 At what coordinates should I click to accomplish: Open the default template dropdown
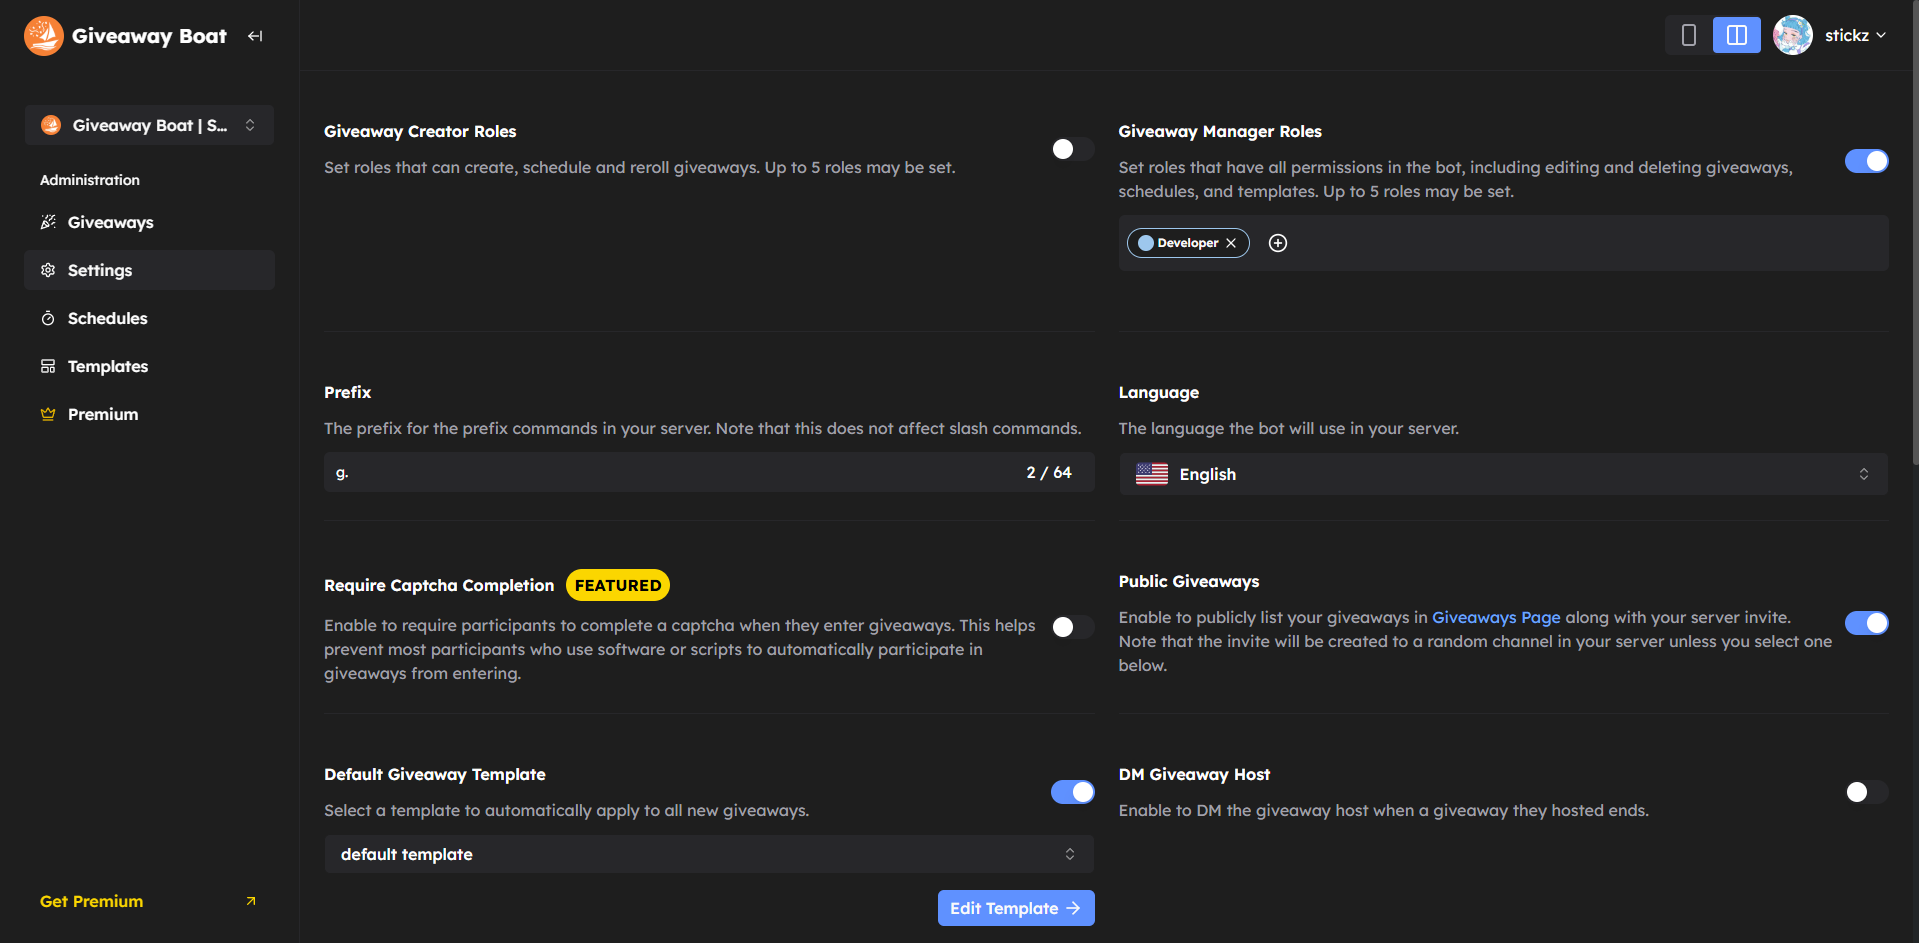[x=709, y=854]
